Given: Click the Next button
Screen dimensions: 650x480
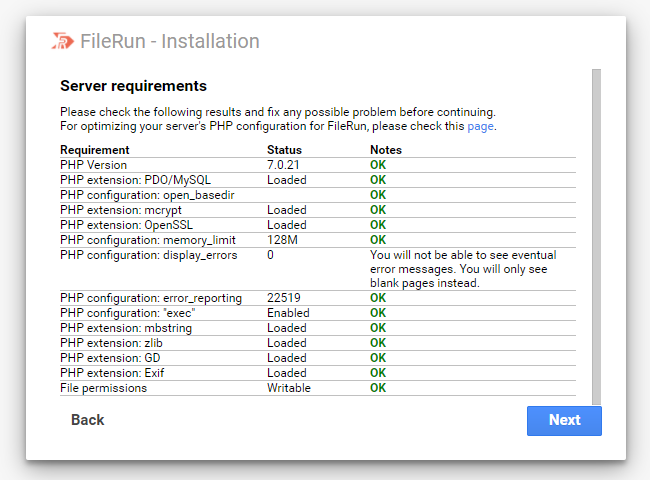Looking at the screenshot, I should (564, 420).
